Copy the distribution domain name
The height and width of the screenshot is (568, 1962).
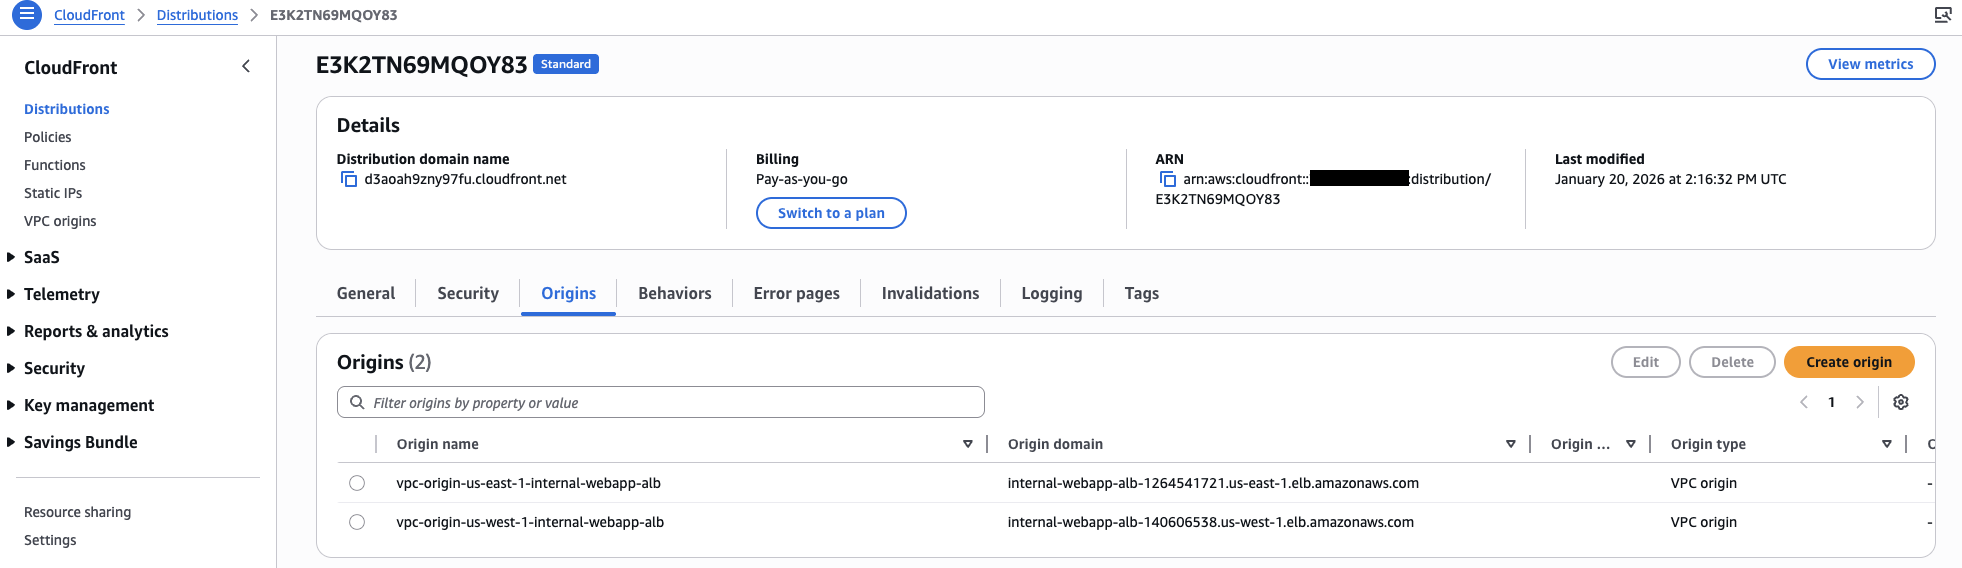click(x=349, y=179)
